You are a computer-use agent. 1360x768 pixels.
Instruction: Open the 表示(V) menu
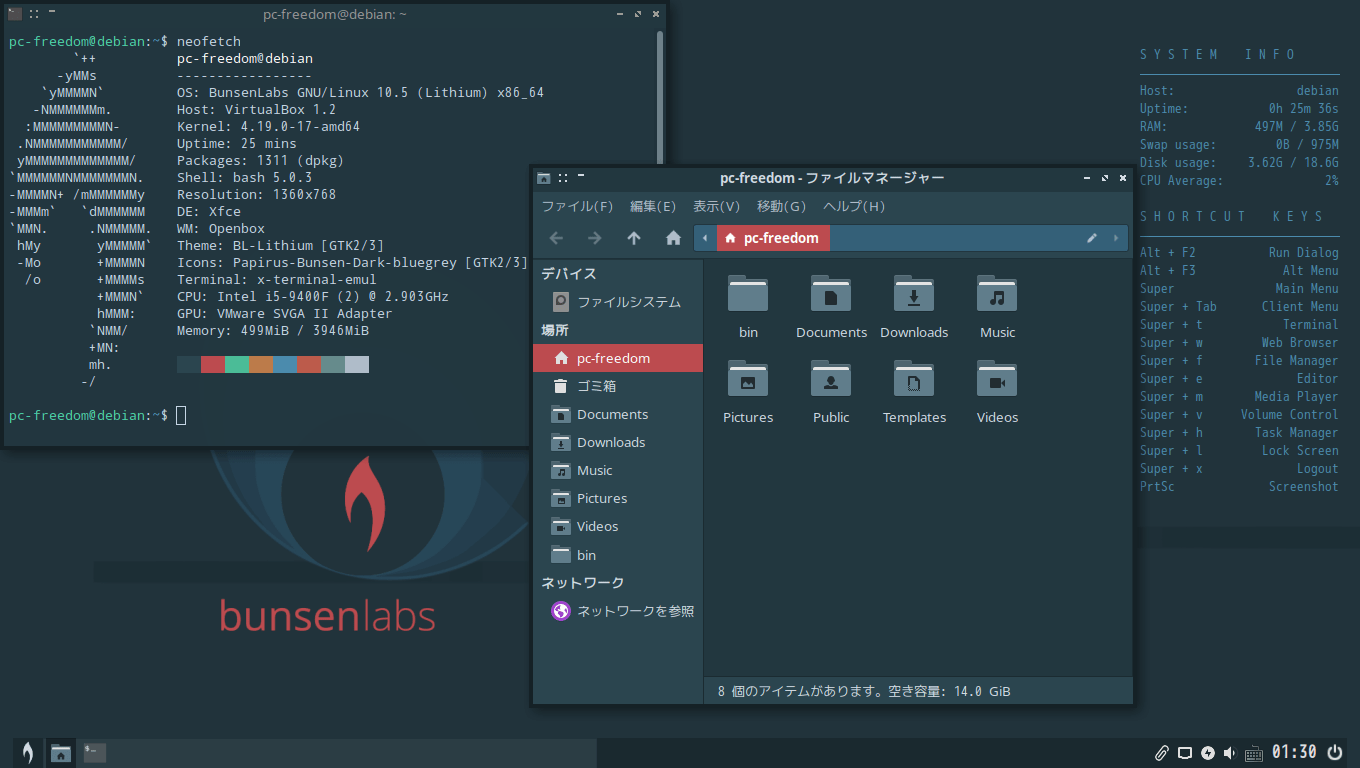click(716, 207)
